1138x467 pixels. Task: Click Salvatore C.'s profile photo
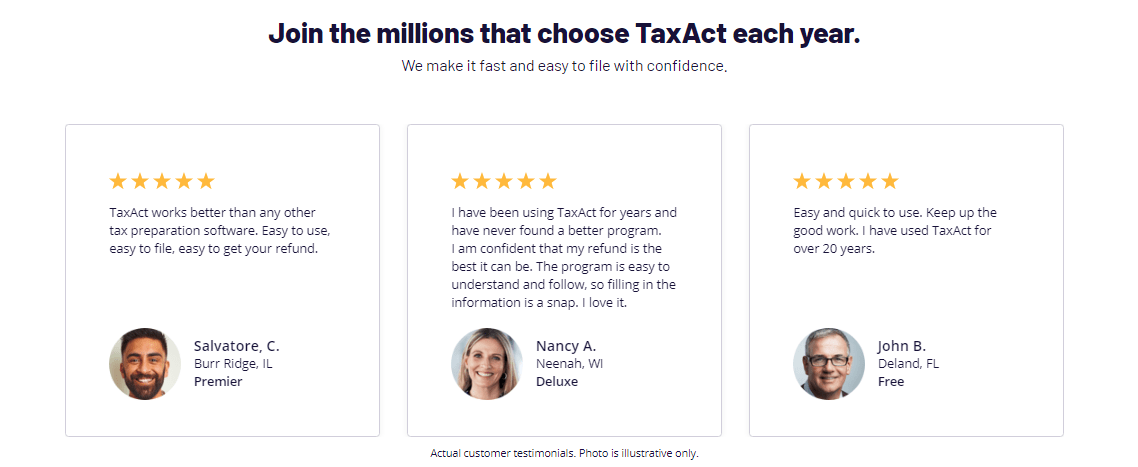[145, 364]
